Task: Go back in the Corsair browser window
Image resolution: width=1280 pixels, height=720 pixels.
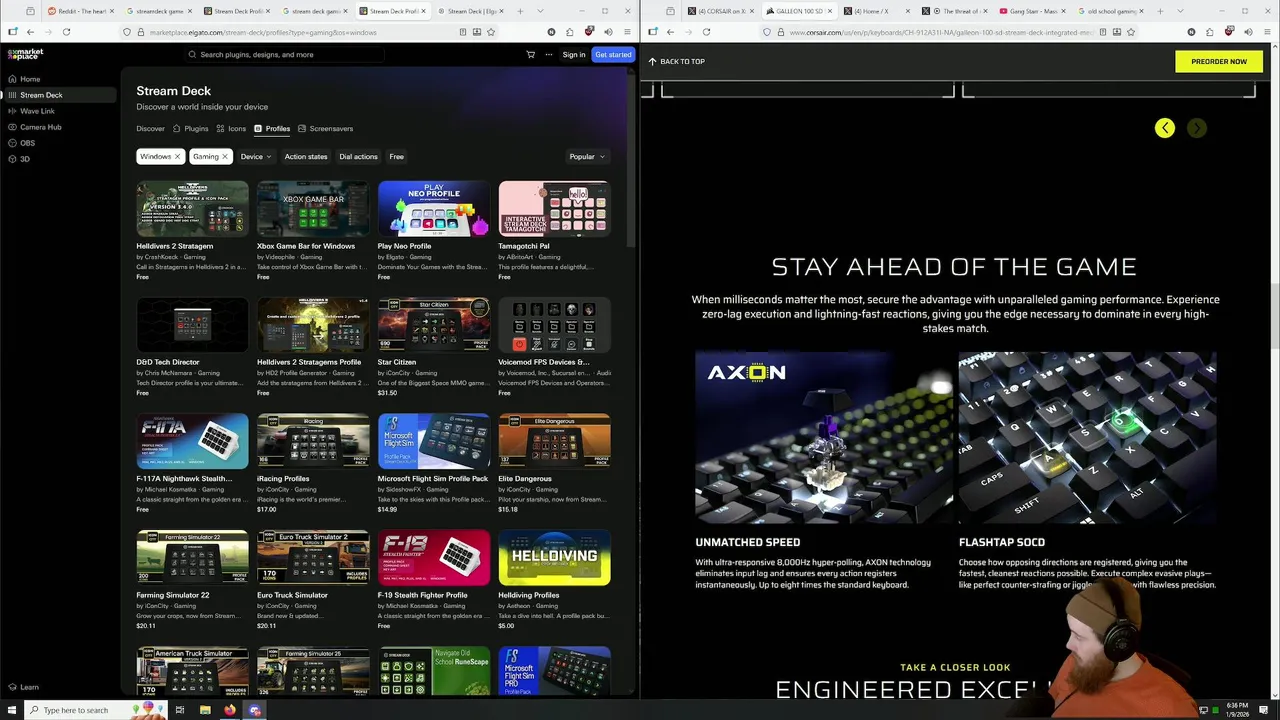Action: [670, 32]
